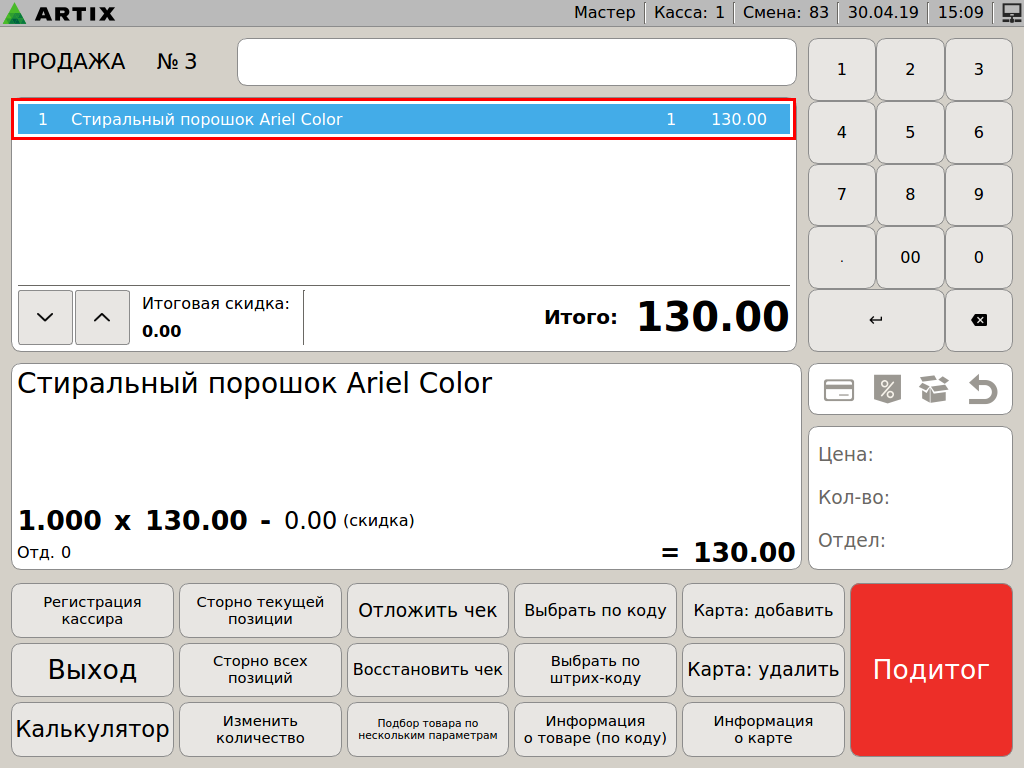Click the percent discount tag icon
The height and width of the screenshot is (768, 1024).
pyautogui.click(x=887, y=390)
